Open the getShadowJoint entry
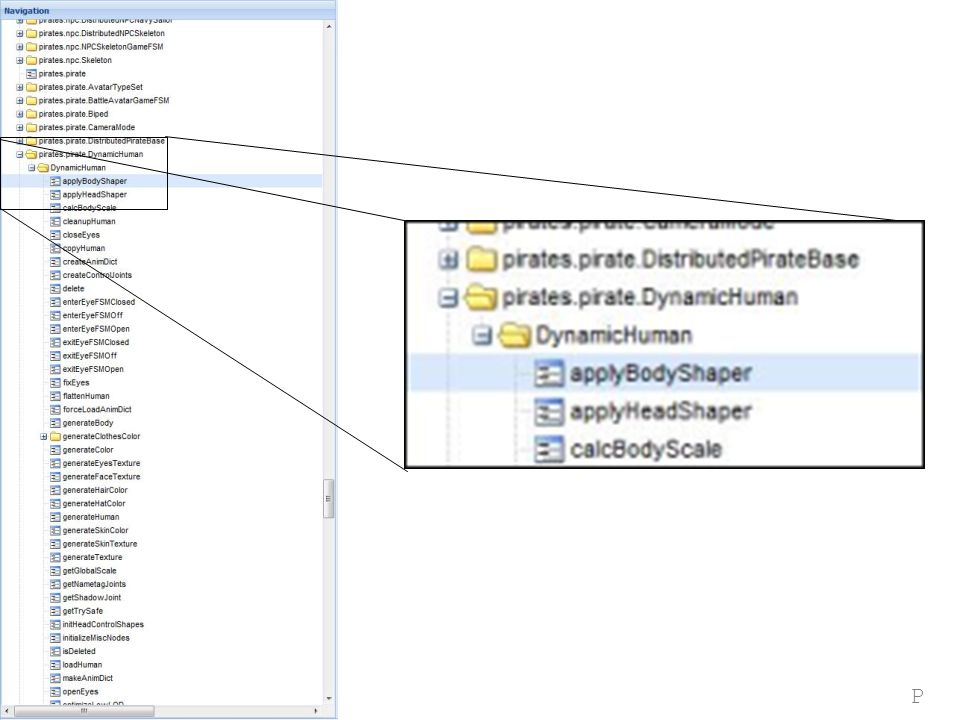Image resolution: width=960 pixels, height=720 pixels. [92, 598]
